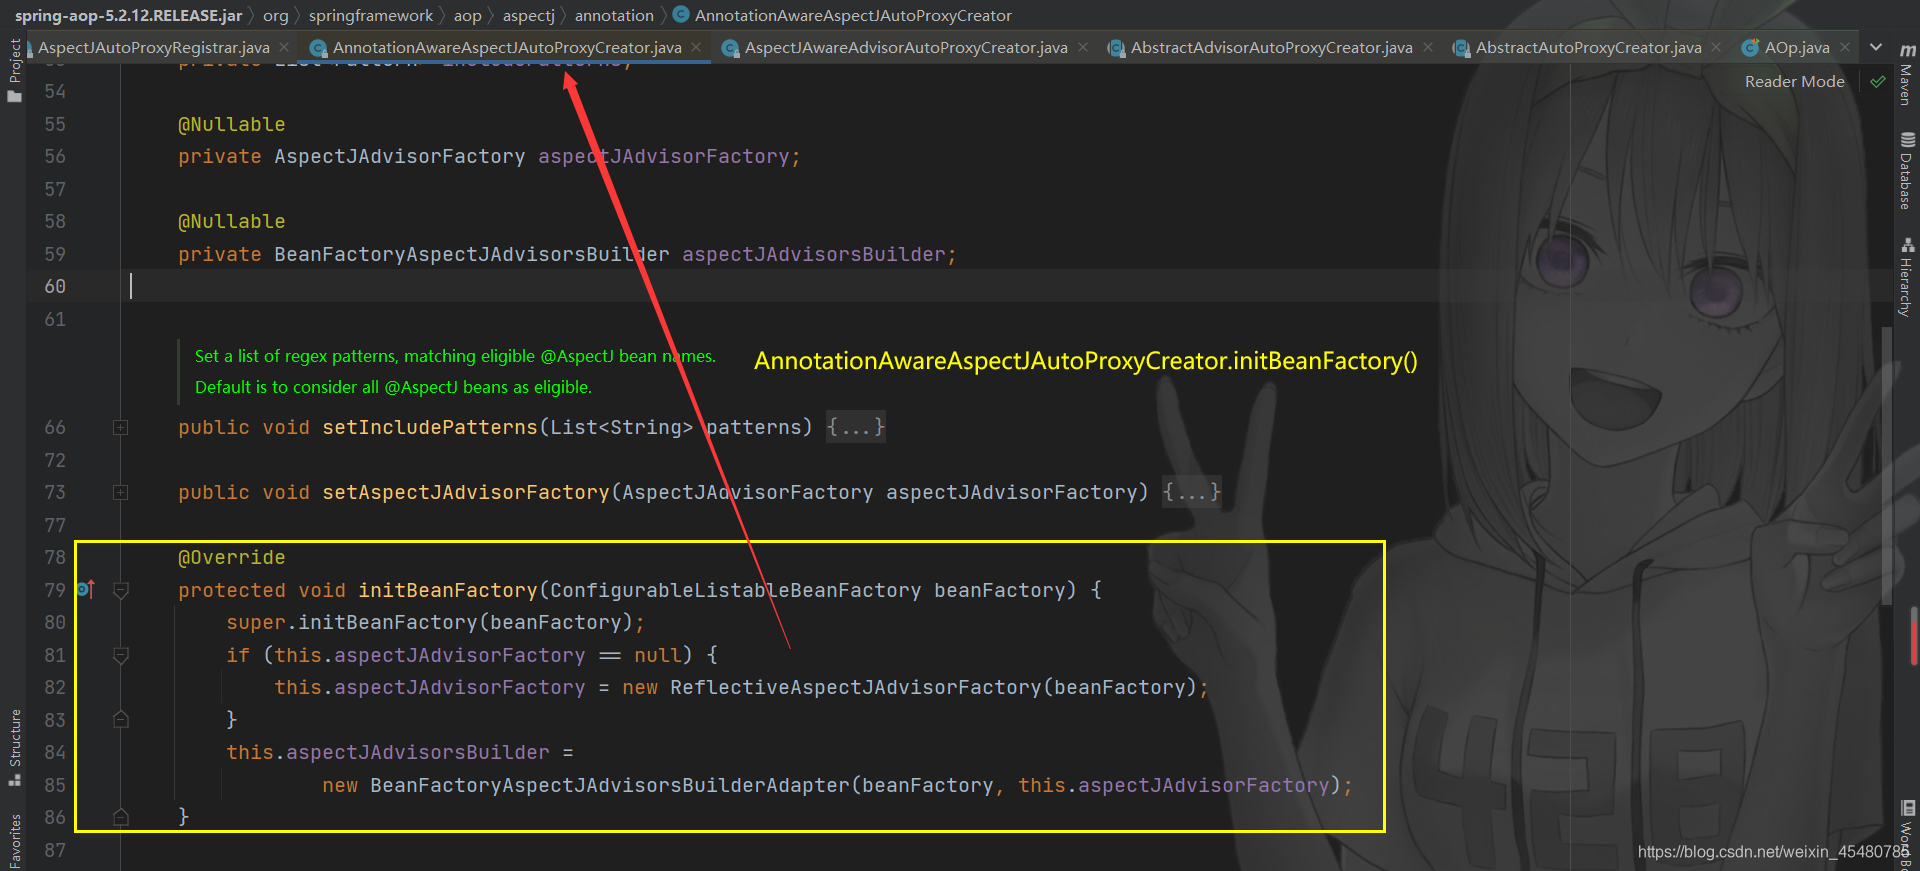Close the AnnotationAwareAspectJAutoProxyCreator.java tab

pyautogui.click(x=696, y=47)
